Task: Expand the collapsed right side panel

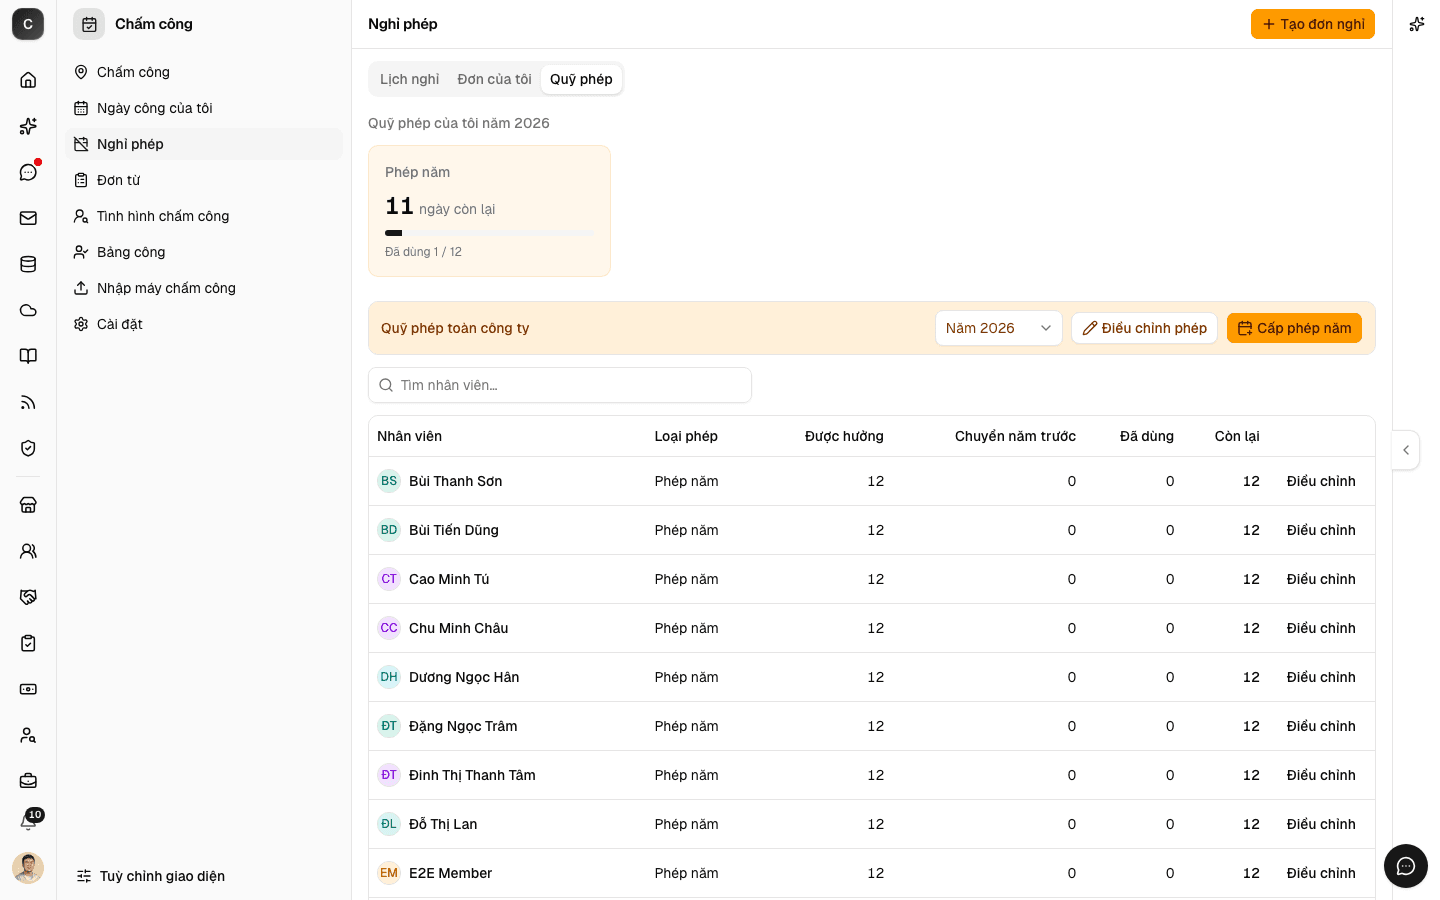Action: pos(1406,450)
